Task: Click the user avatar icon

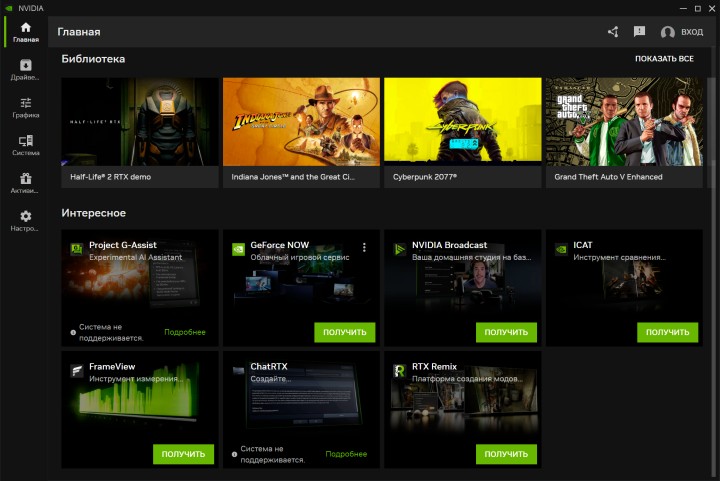Action: click(668, 32)
